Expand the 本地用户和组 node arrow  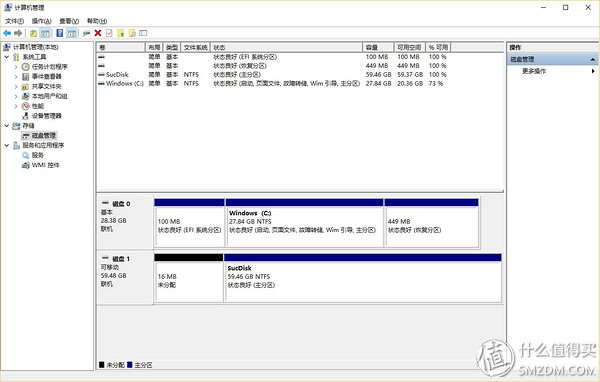point(16,96)
